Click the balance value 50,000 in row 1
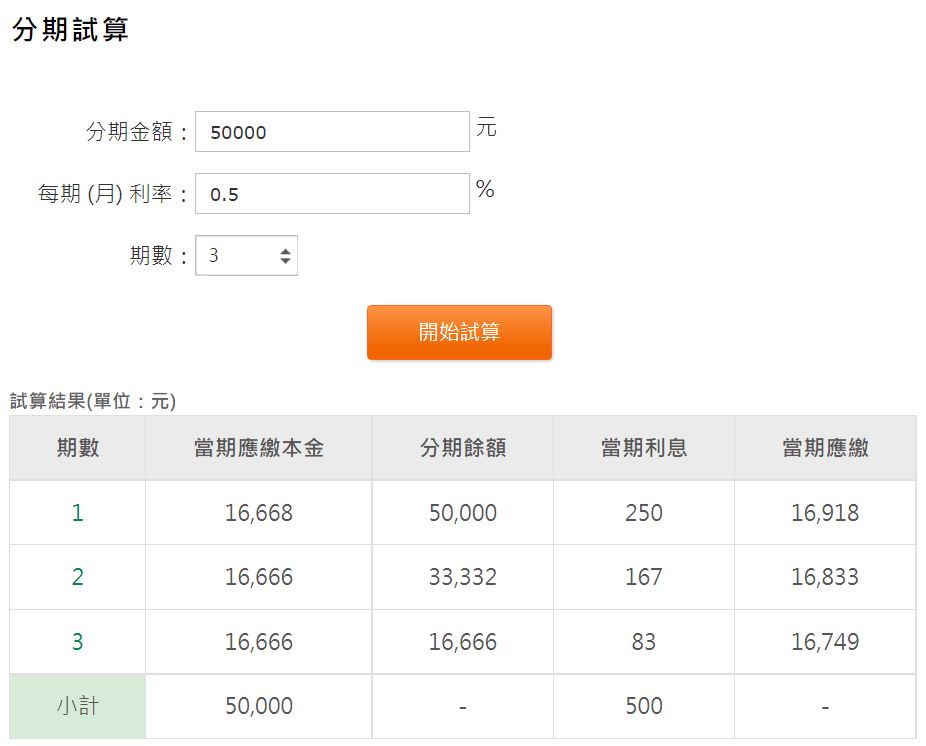 [462, 513]
